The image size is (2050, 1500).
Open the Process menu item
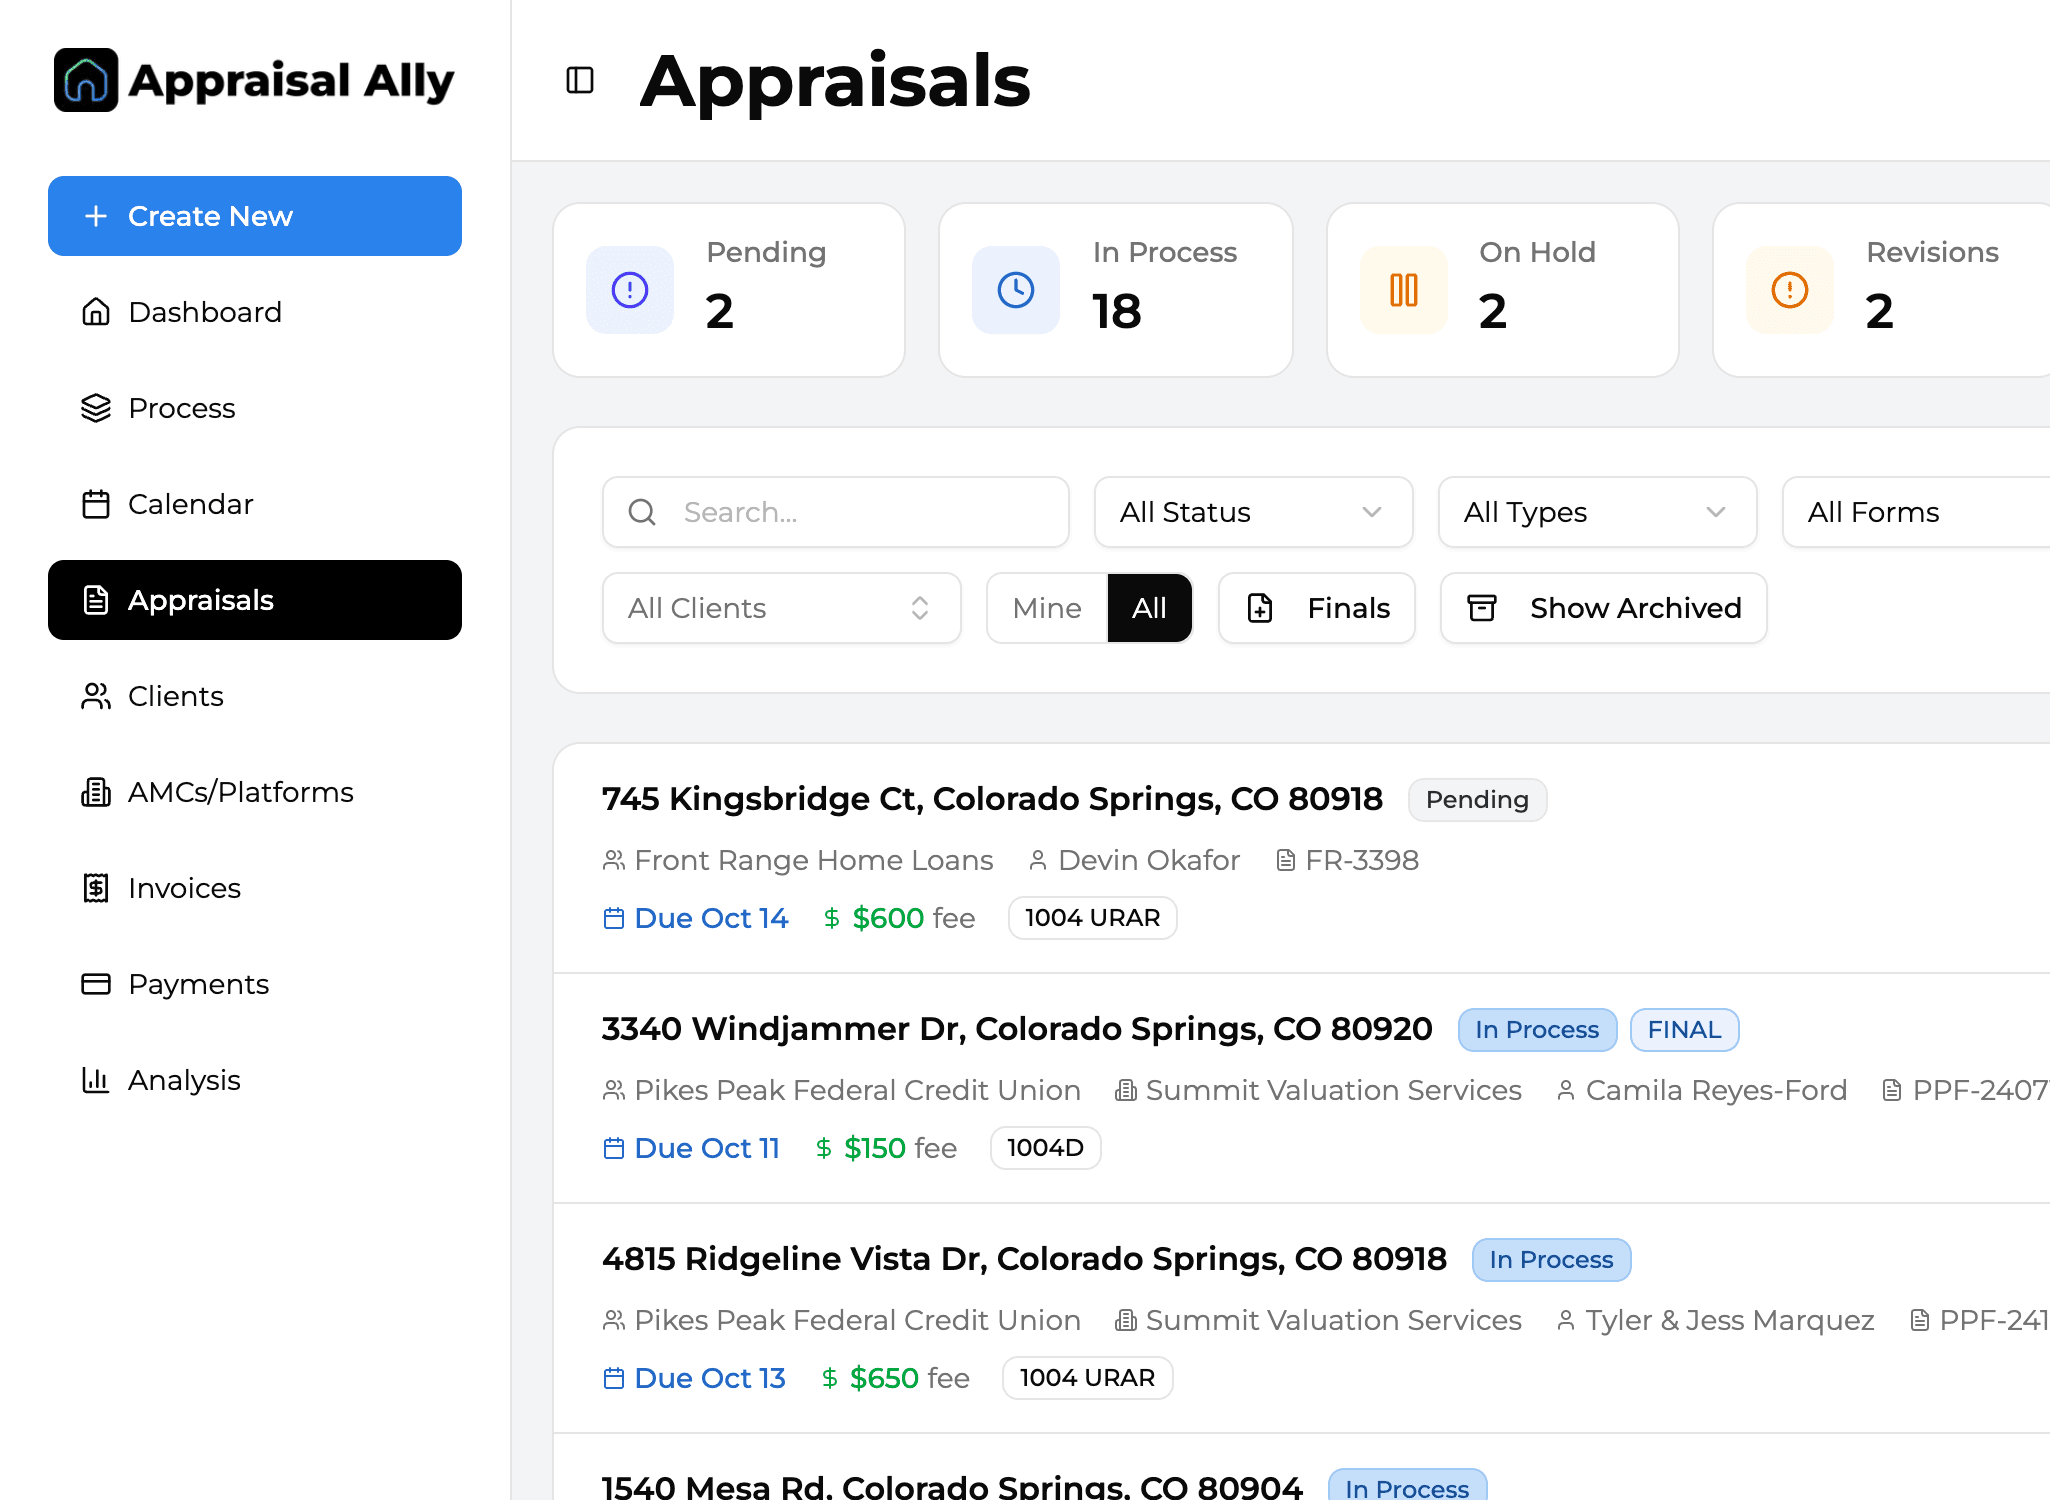coord(255,408)
